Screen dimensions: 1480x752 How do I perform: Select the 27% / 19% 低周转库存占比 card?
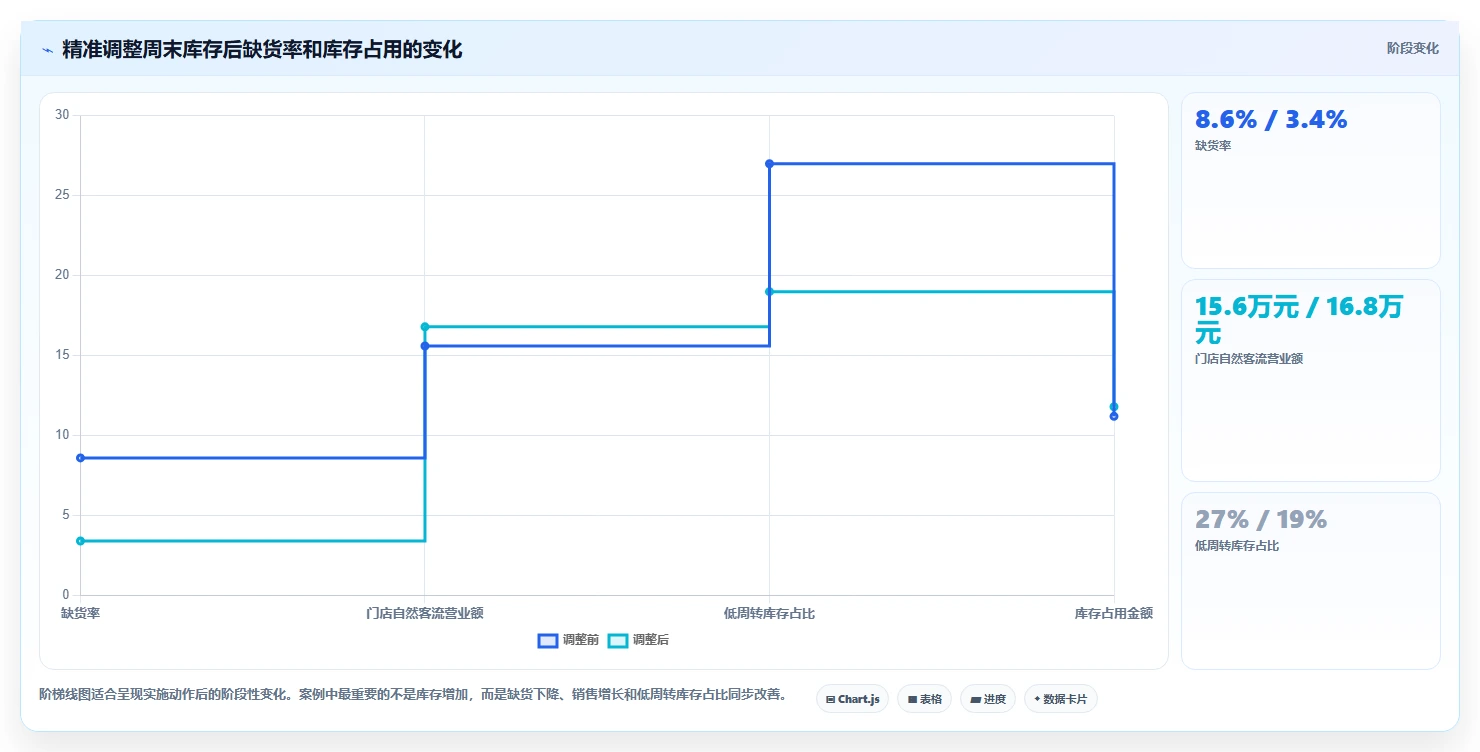1310,580
